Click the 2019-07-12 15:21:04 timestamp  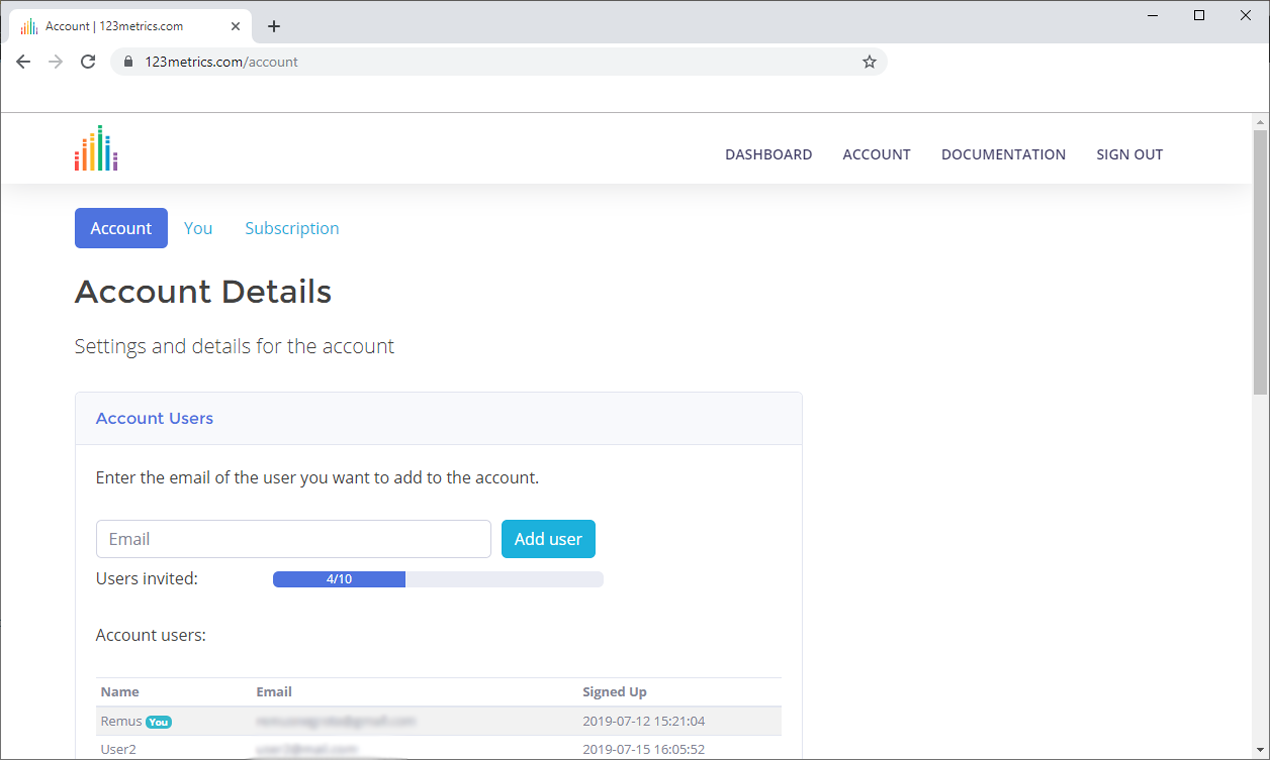point(644,721)
